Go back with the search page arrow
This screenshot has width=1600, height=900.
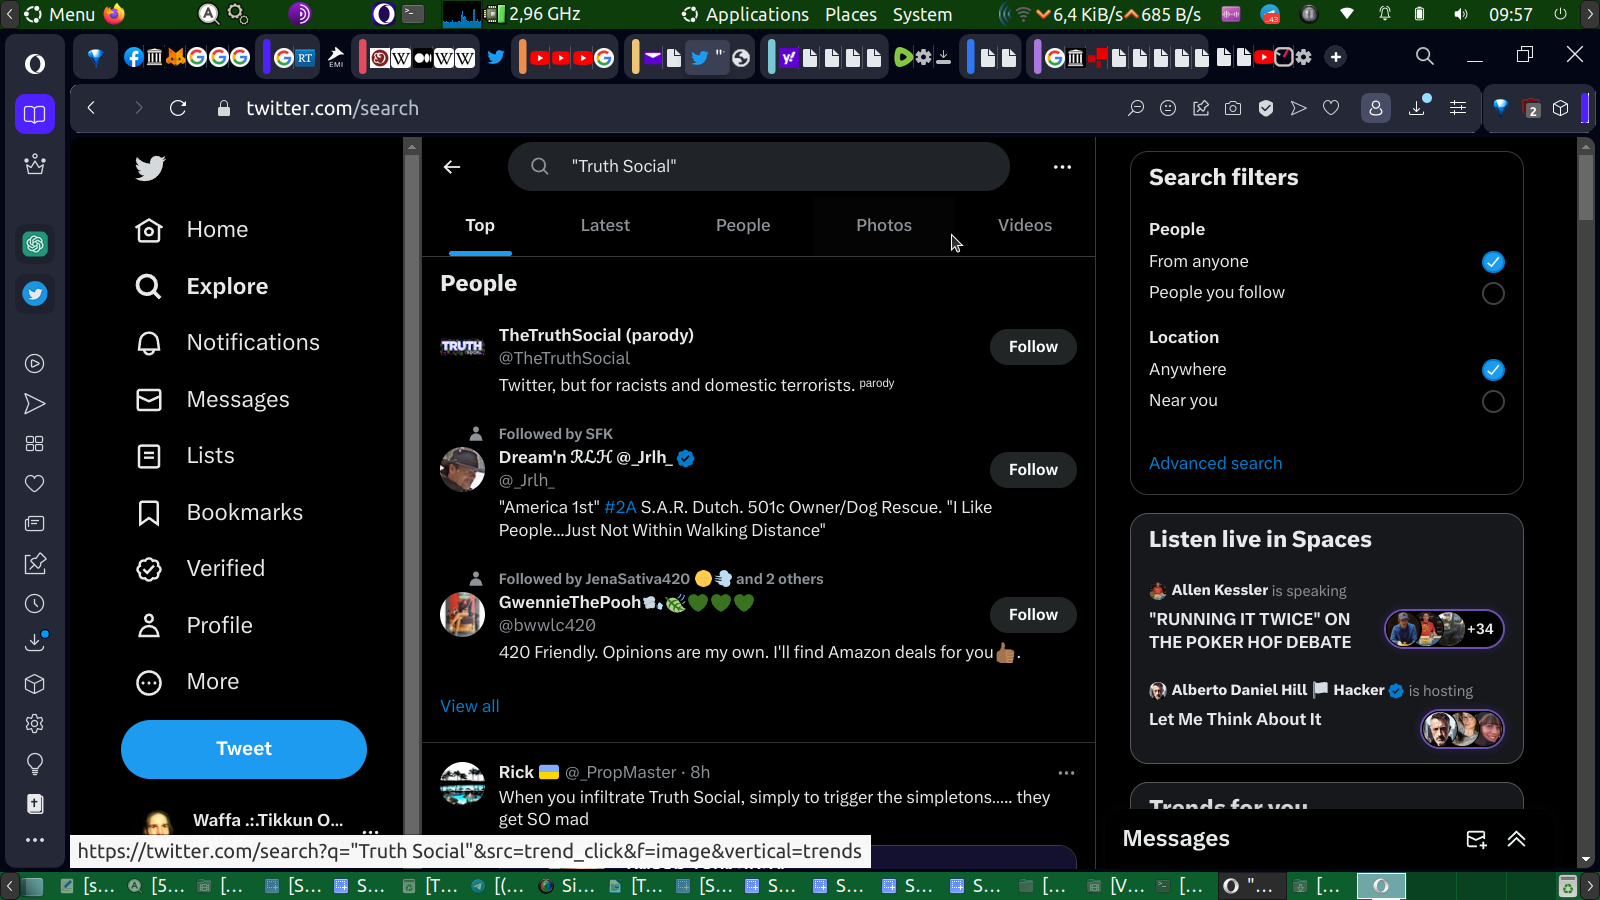(x=452, y=167)
